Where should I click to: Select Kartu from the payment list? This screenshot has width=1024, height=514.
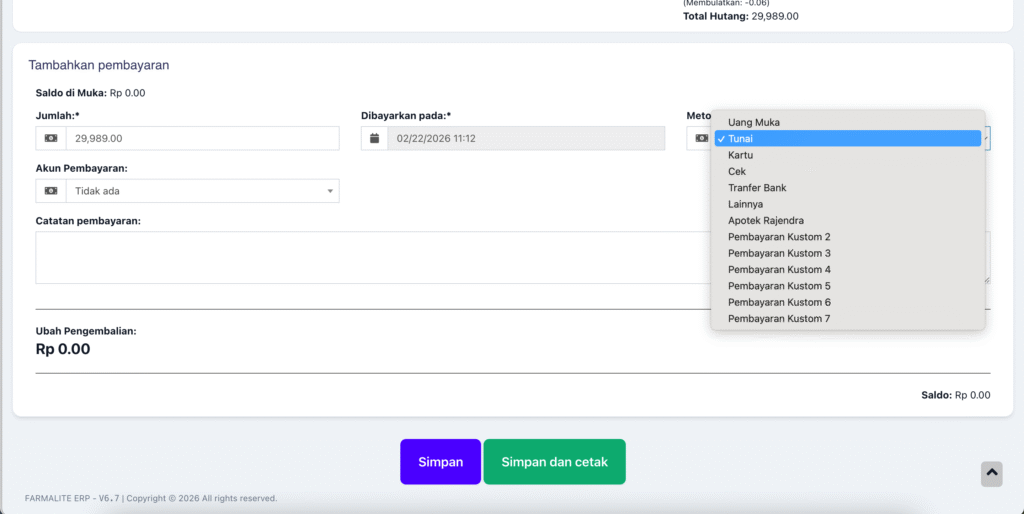click(741, 155)
